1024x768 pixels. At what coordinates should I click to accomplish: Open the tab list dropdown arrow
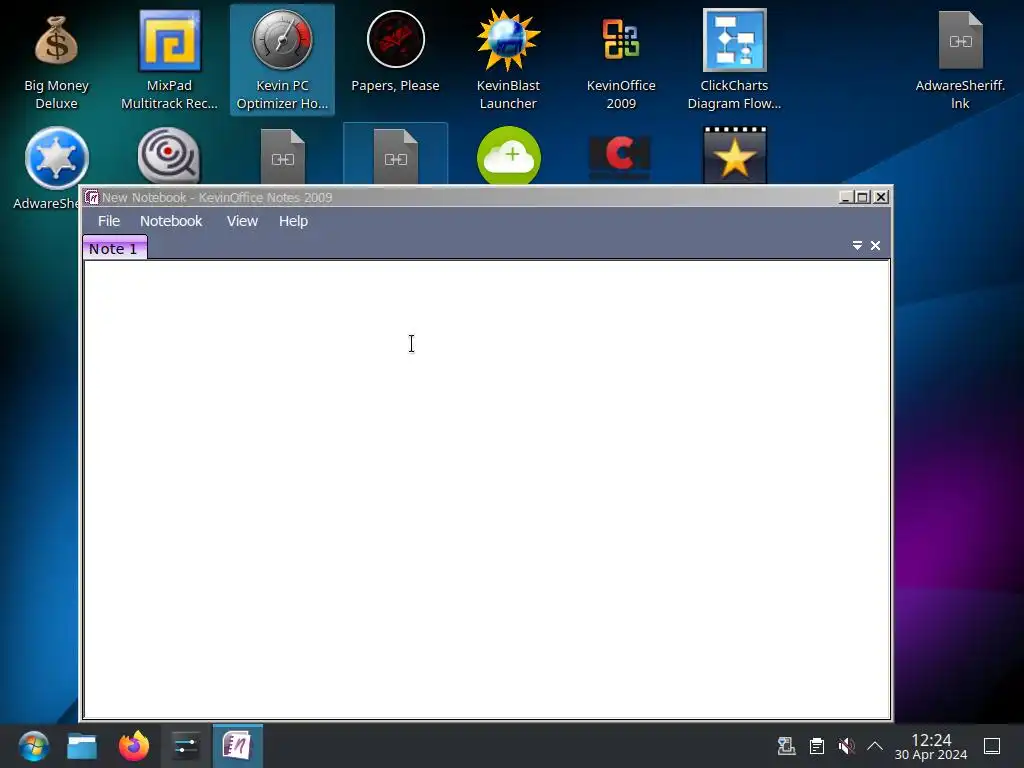(857, 246)
